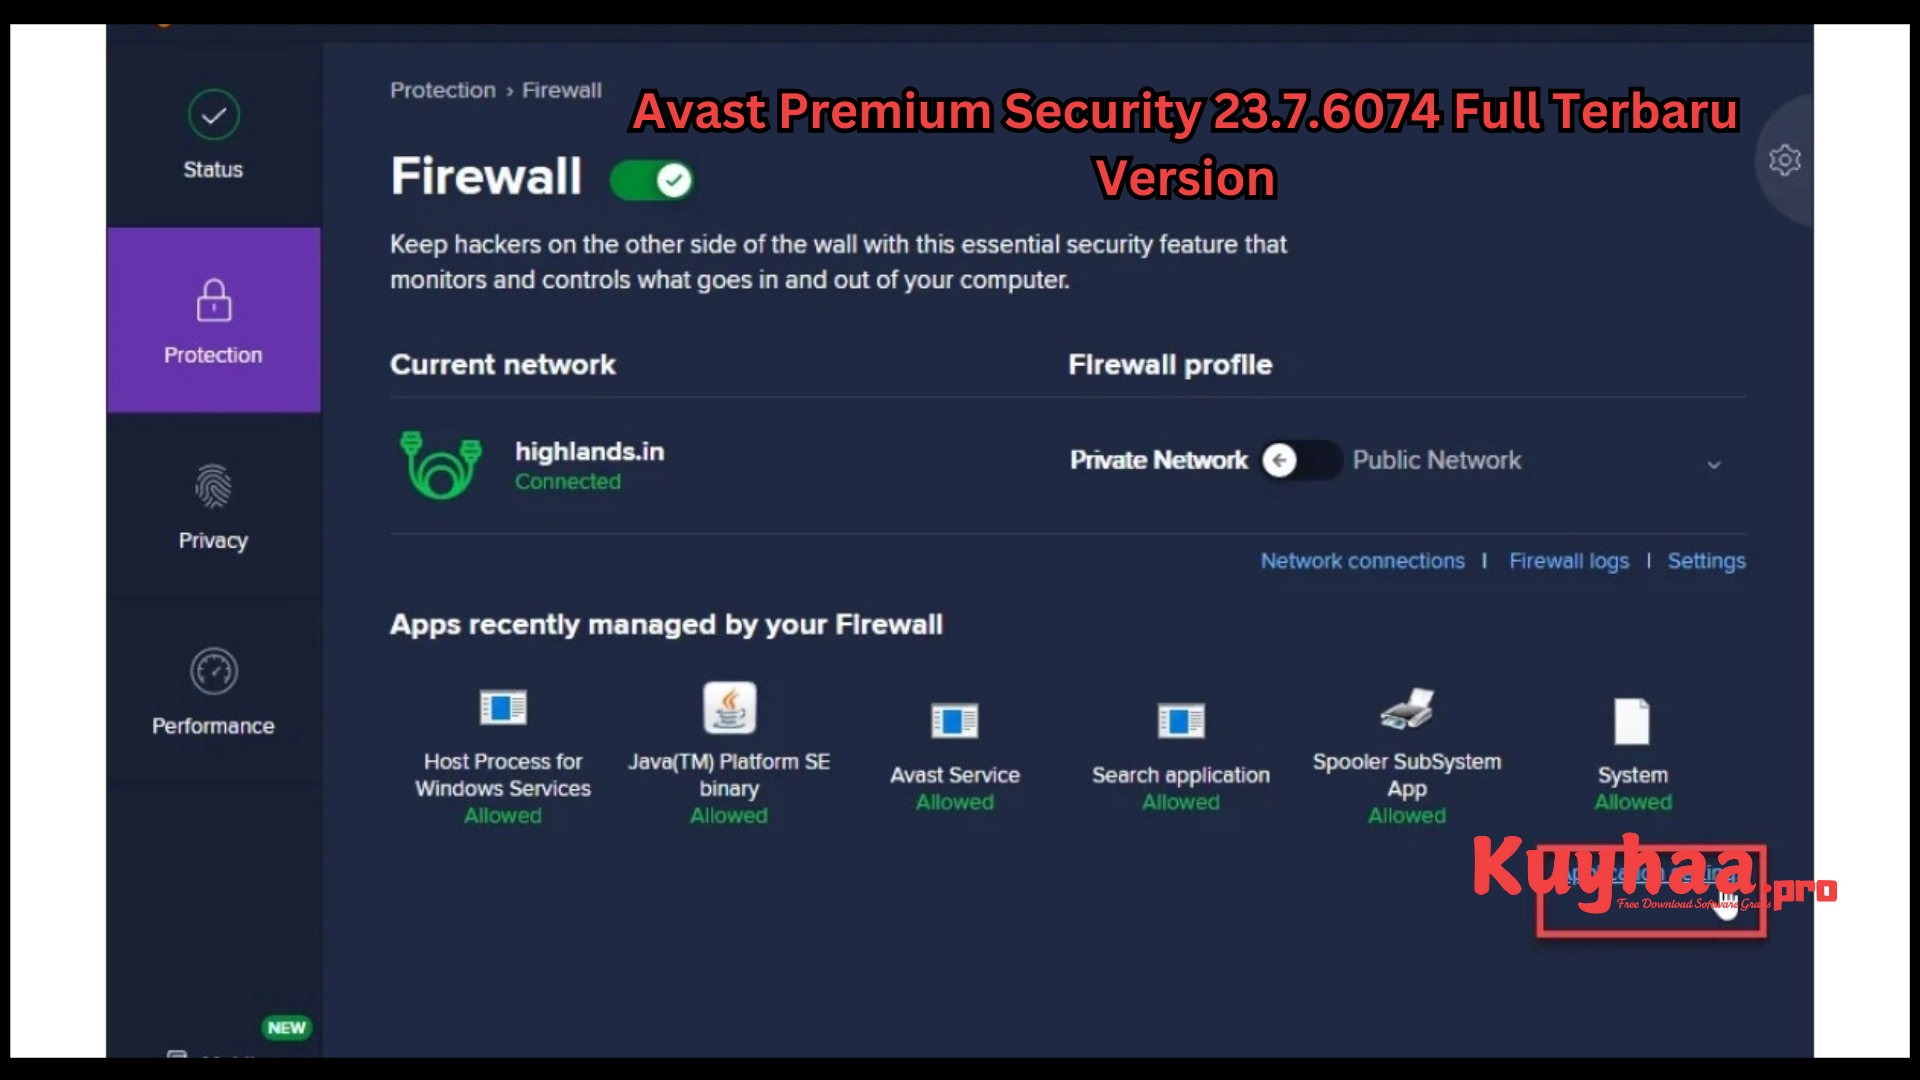Click the Performance speedometer icon
This screenshot has width=1920, height=1080.
click(212, 671)
